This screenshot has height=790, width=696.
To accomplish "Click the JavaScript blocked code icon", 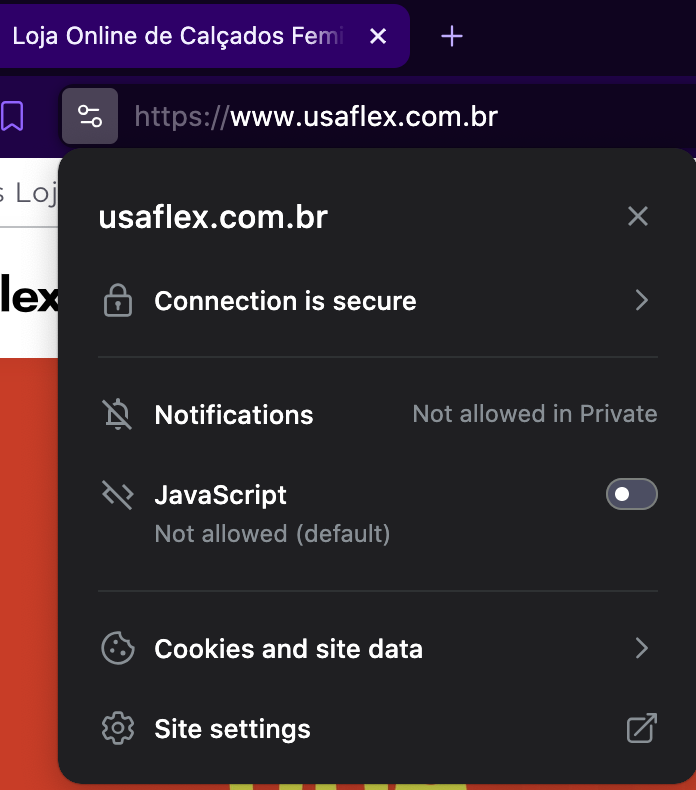I will point(118,495).
